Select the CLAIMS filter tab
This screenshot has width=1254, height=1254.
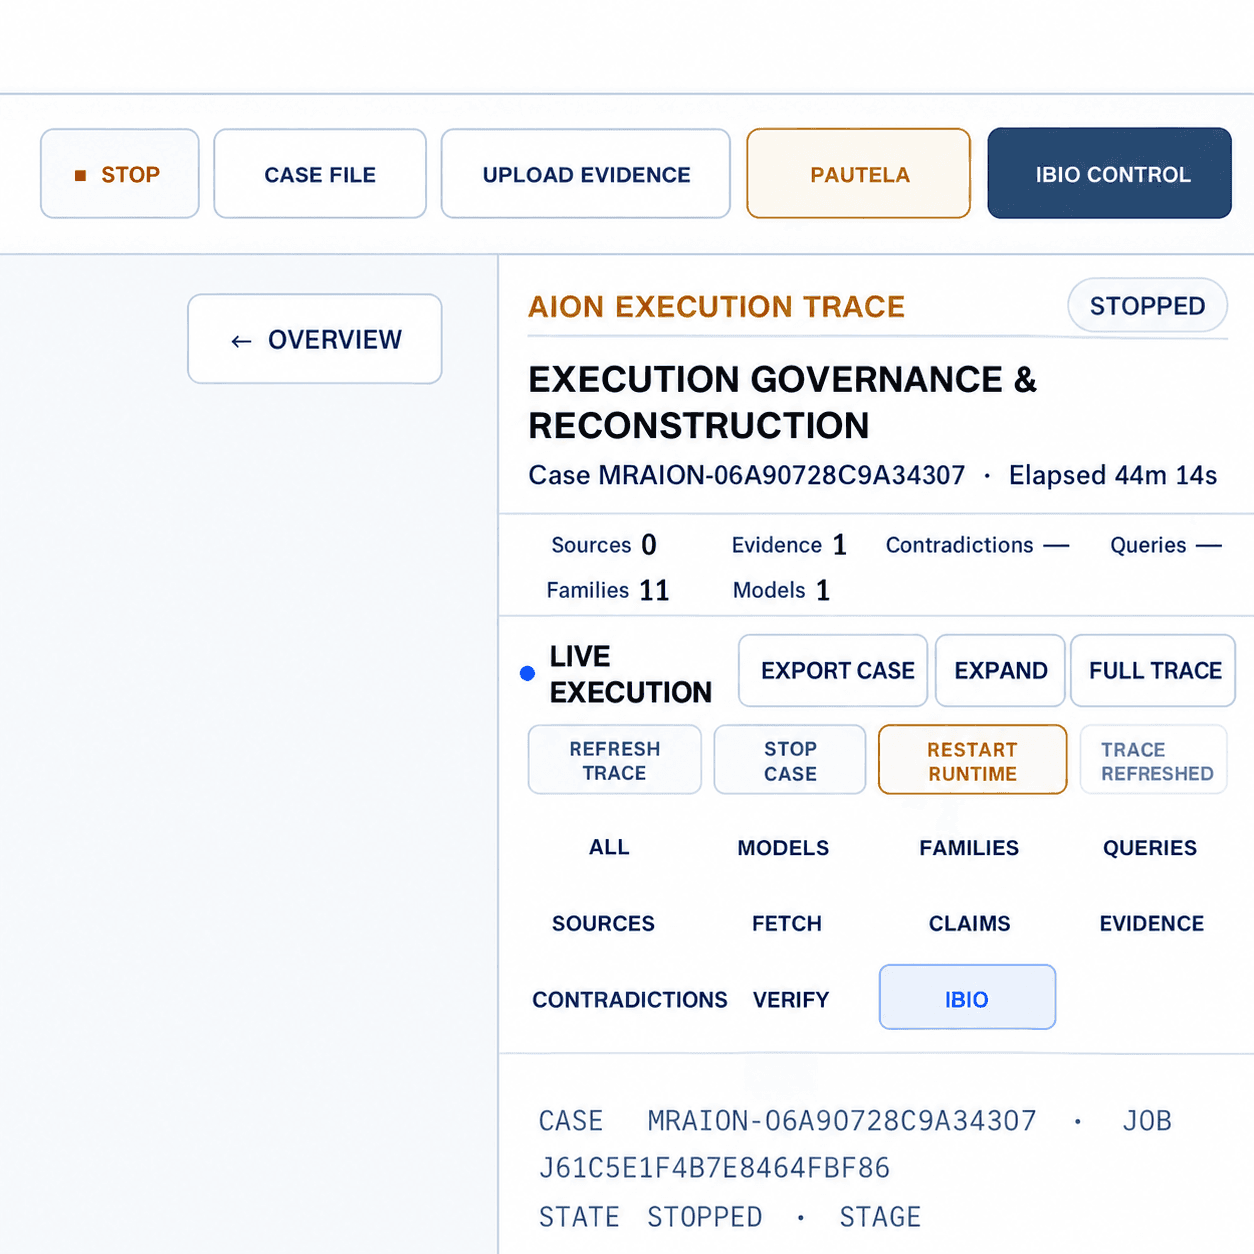(x=969, y=923)
